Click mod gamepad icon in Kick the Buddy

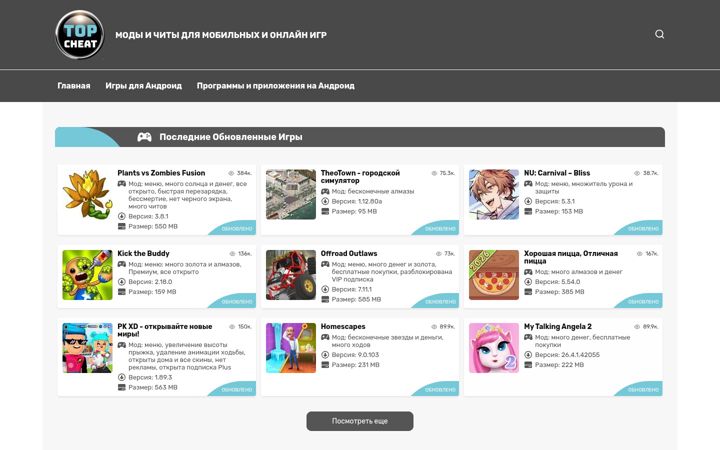click(122, 264)
